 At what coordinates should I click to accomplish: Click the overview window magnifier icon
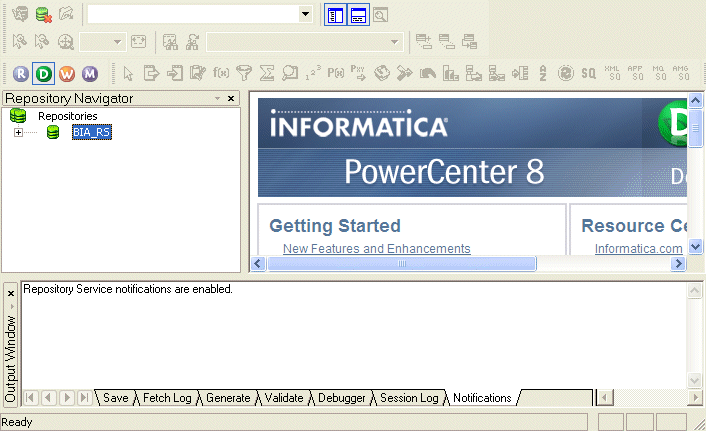380,15
